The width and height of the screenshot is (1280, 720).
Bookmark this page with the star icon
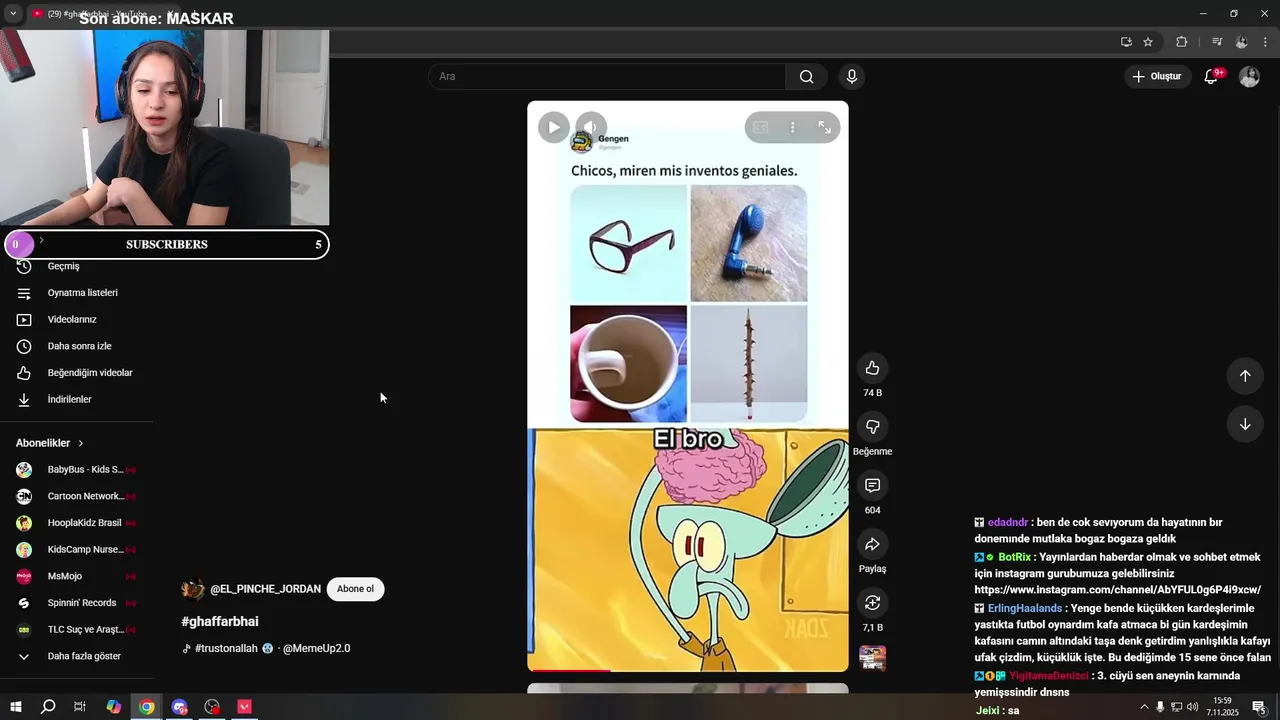pos(1148,42)
